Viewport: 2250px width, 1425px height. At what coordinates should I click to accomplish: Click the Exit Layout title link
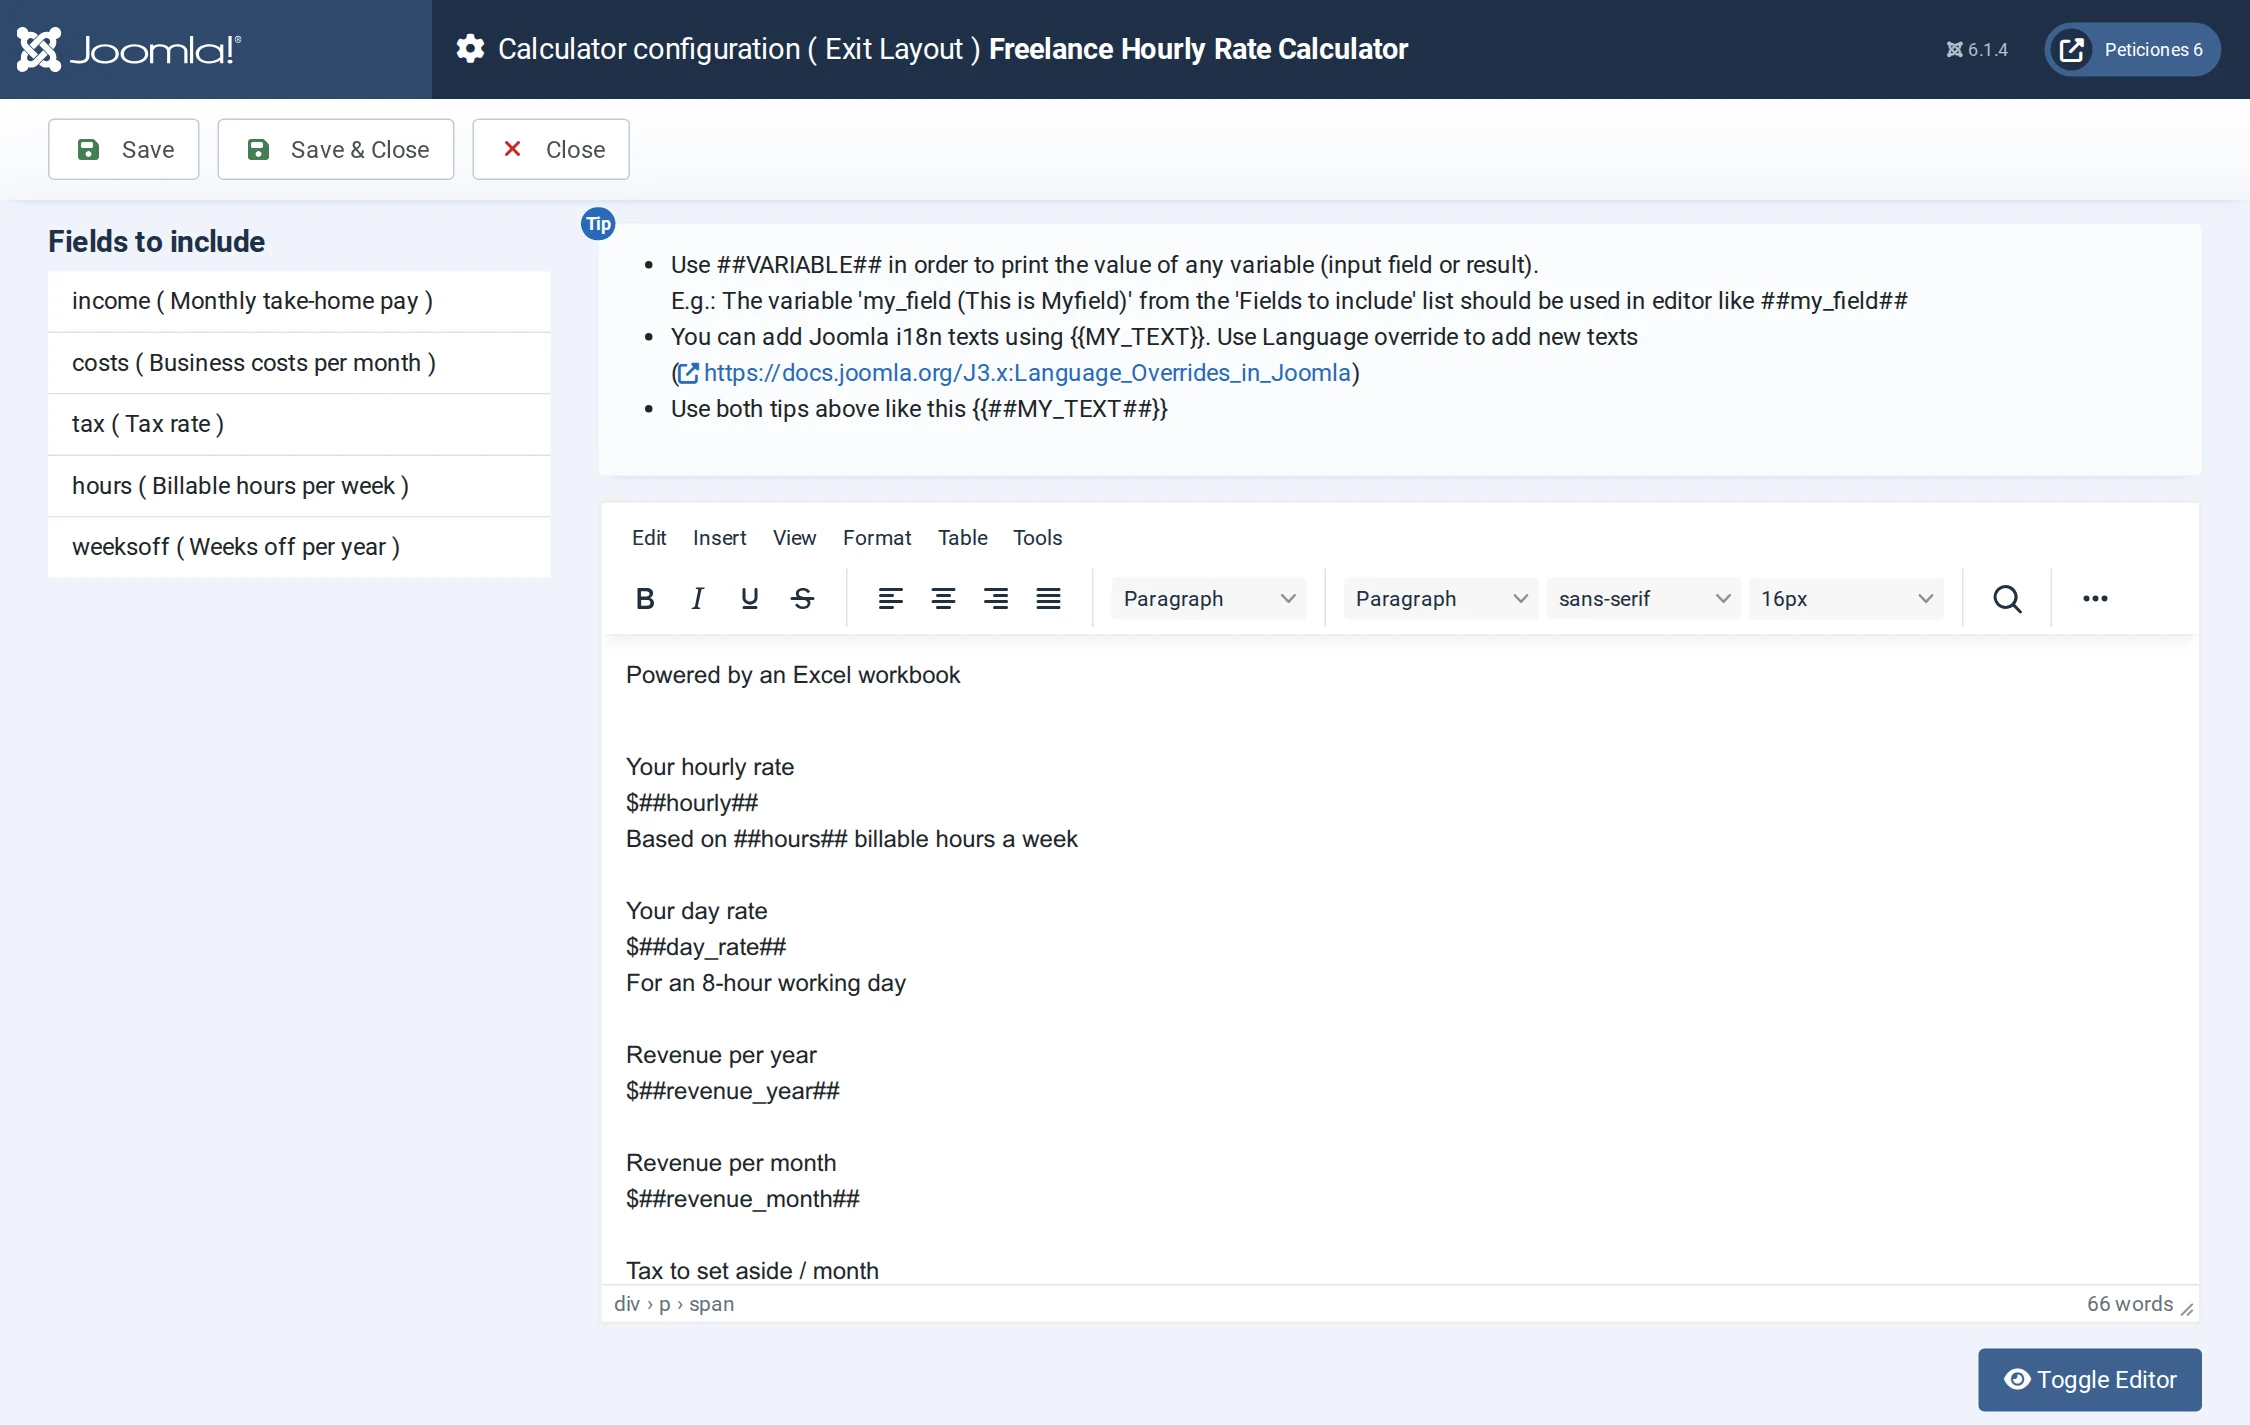point(893,49)
